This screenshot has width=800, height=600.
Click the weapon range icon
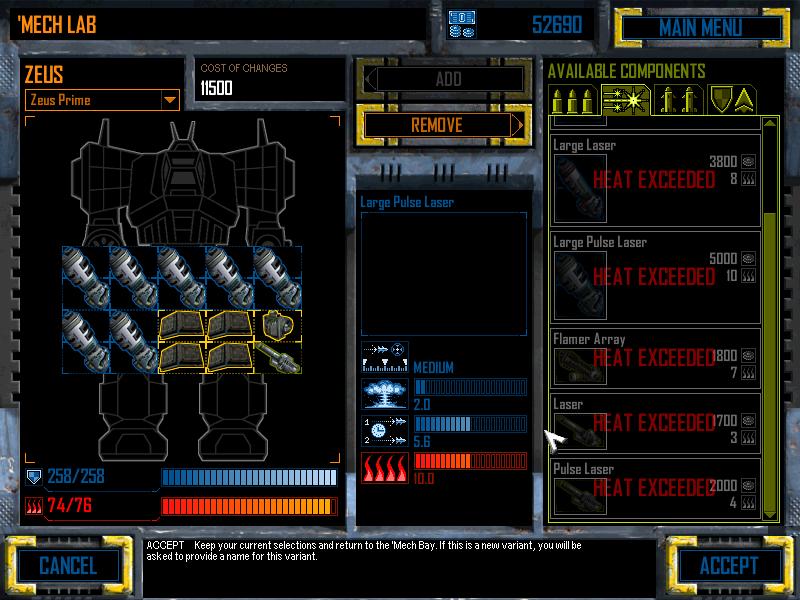tap(385, 357)
